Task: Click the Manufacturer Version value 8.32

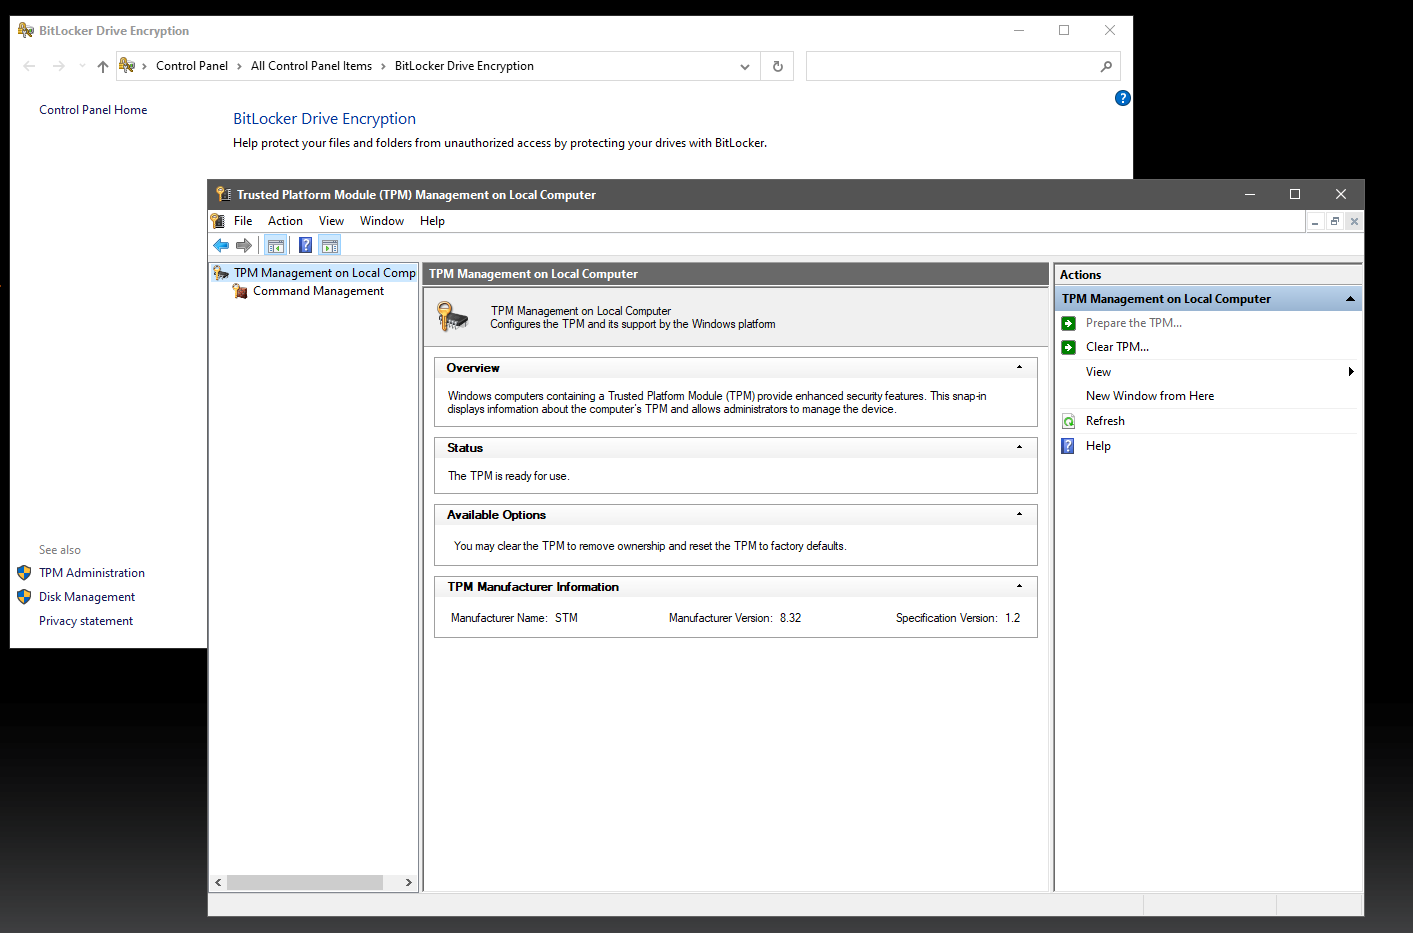Action: (x=790, y=618)
